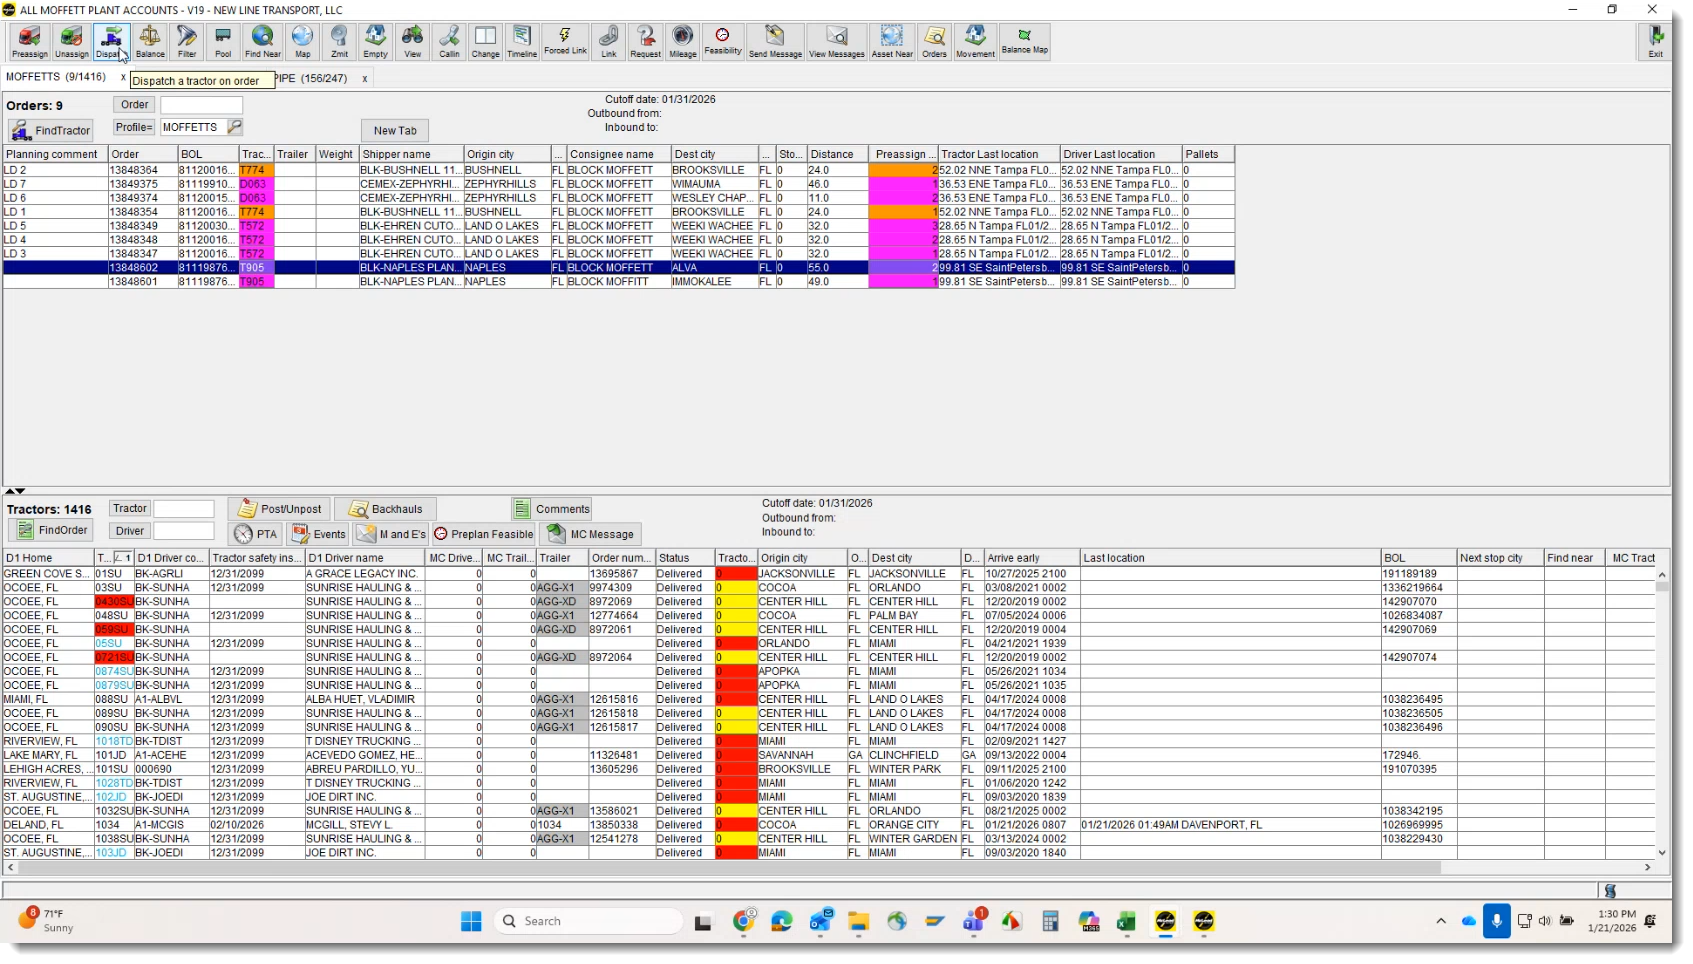
Task: Launch the Find Near tool
Action: point(263,42)
